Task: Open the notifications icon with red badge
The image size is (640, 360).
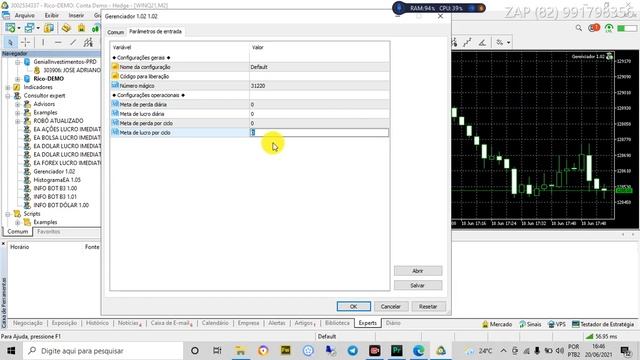Action: [x=594, y=28]
